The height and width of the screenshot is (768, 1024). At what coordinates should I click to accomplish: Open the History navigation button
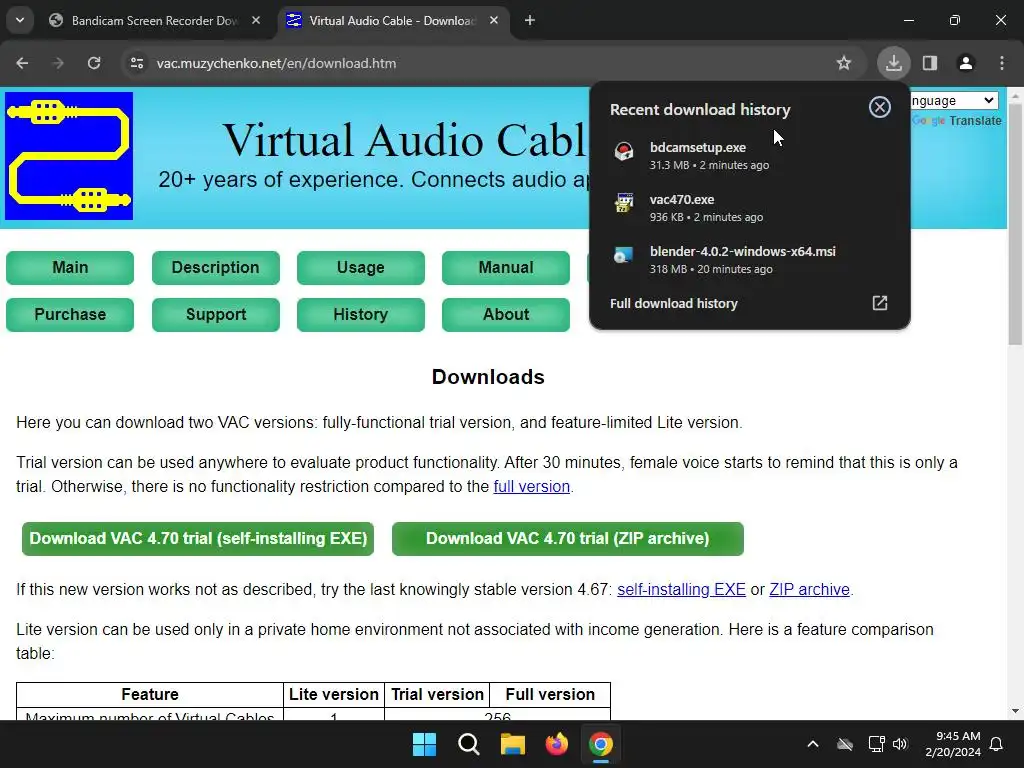pos(360,315)
